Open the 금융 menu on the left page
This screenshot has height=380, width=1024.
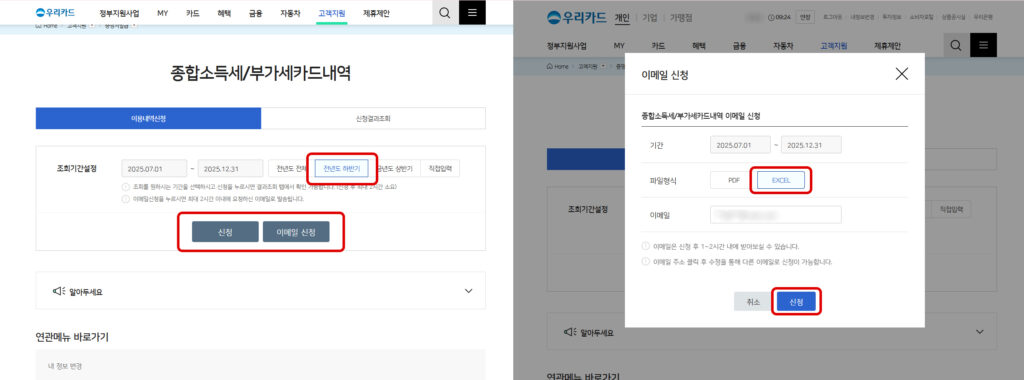[255, 13]
